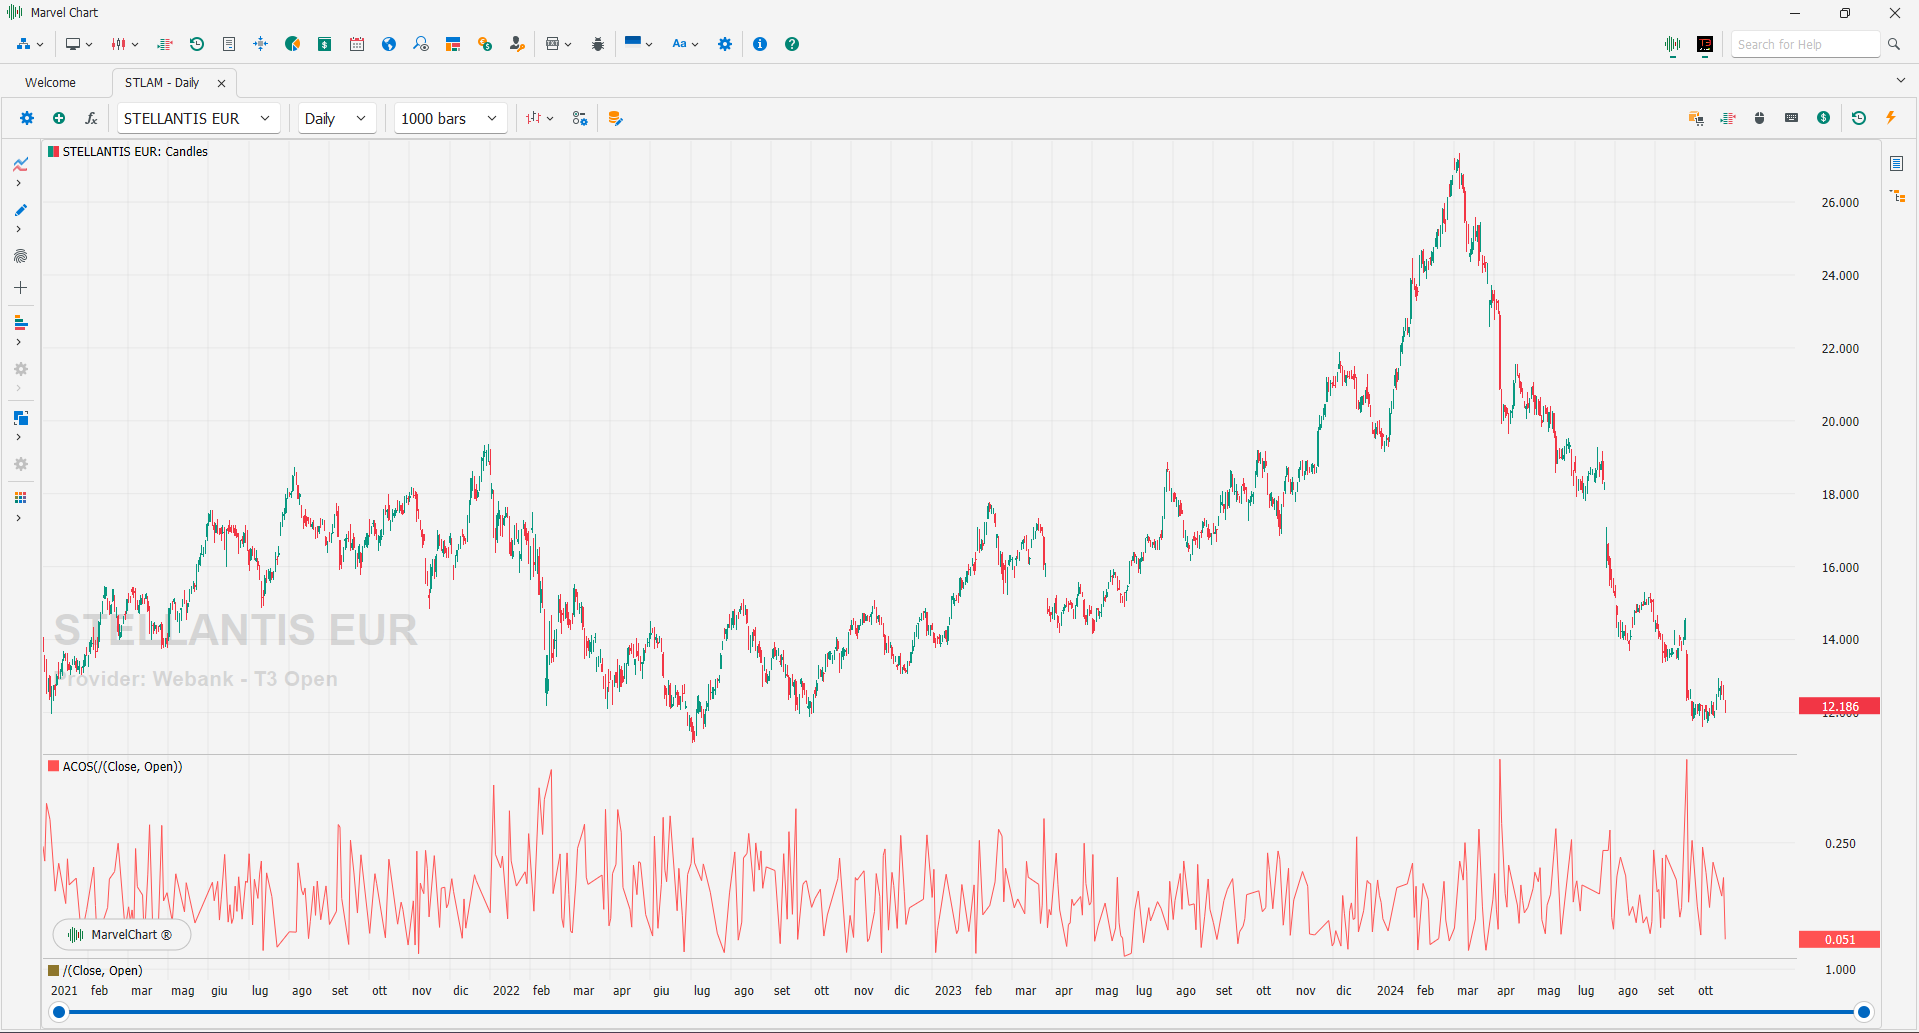Close the STLAM - Daily tab
This screenshot has height=1033, width=1919.
[x=222, y=83]
